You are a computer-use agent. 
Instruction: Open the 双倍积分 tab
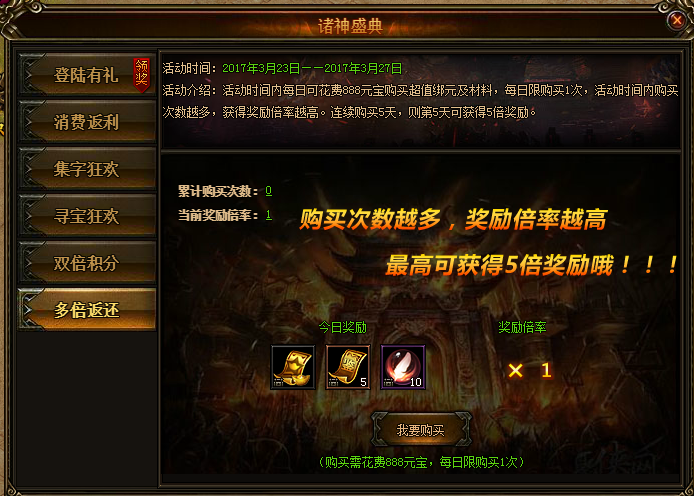coord(87,262)
